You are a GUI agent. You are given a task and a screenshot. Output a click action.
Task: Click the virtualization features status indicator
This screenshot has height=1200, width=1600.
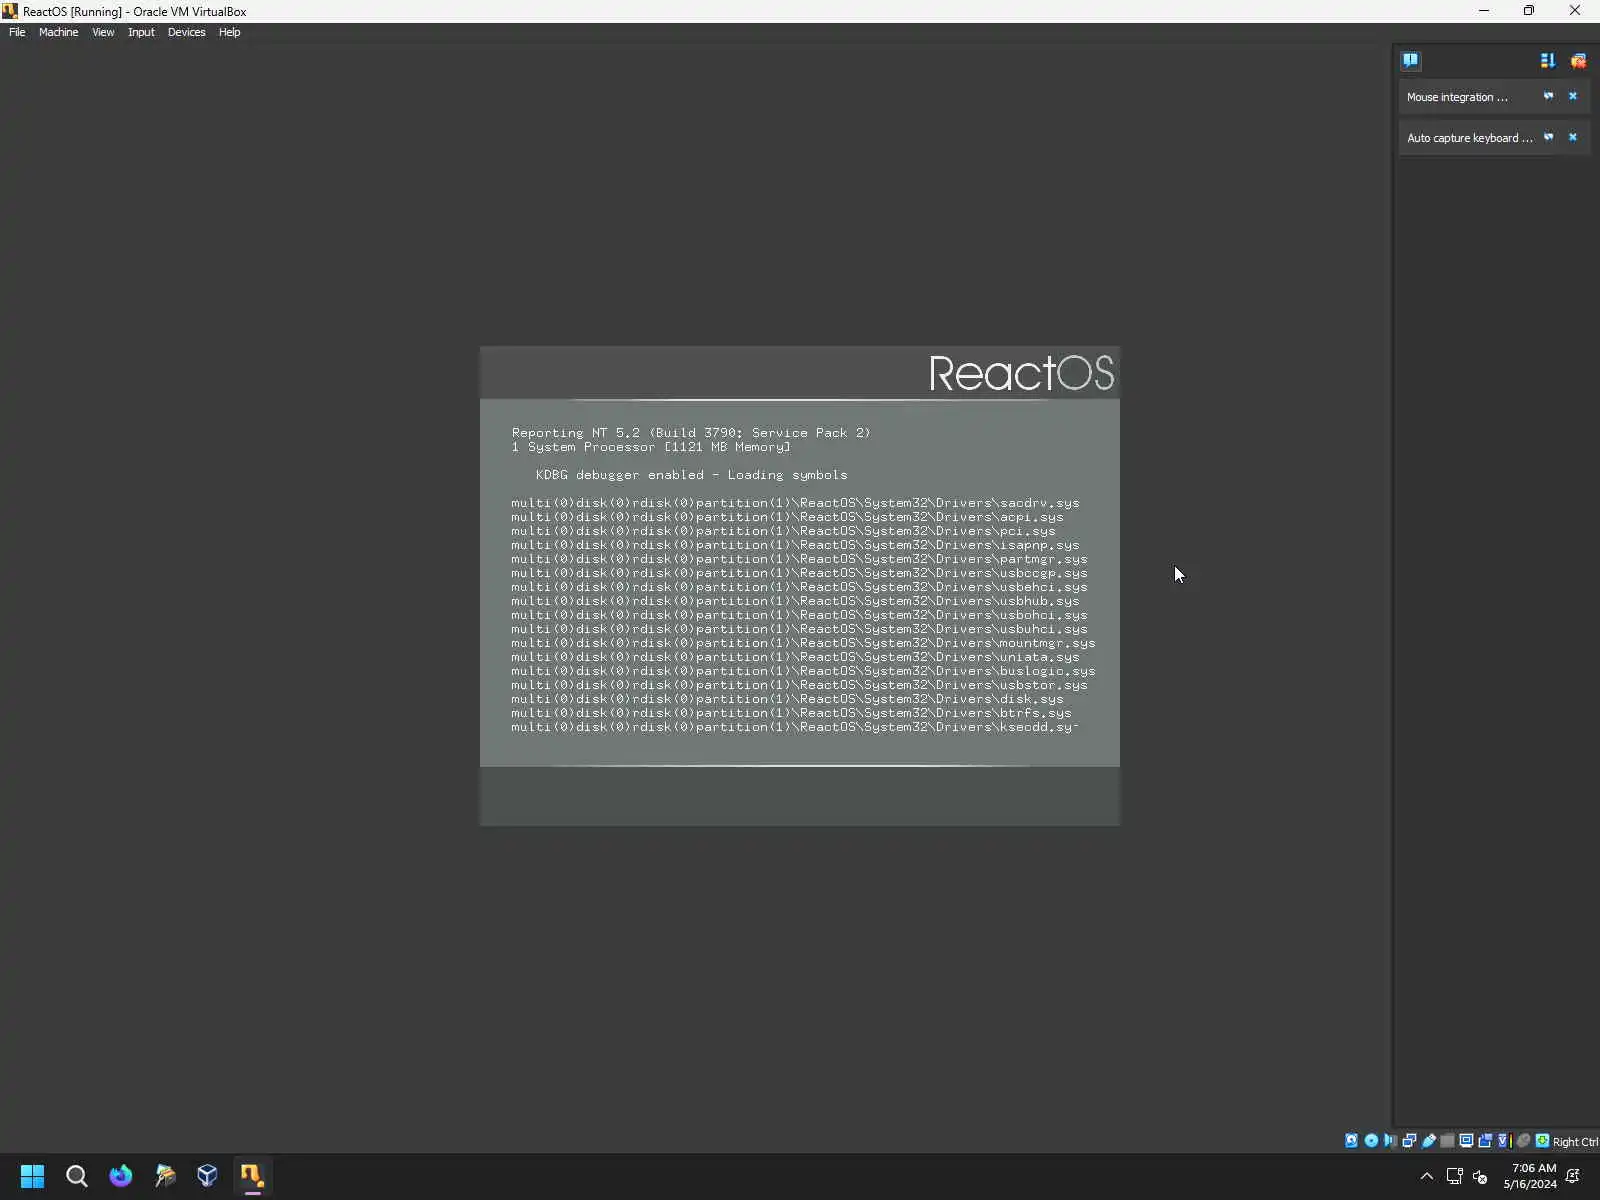pyautogui.click(x=1504, y=1141)
